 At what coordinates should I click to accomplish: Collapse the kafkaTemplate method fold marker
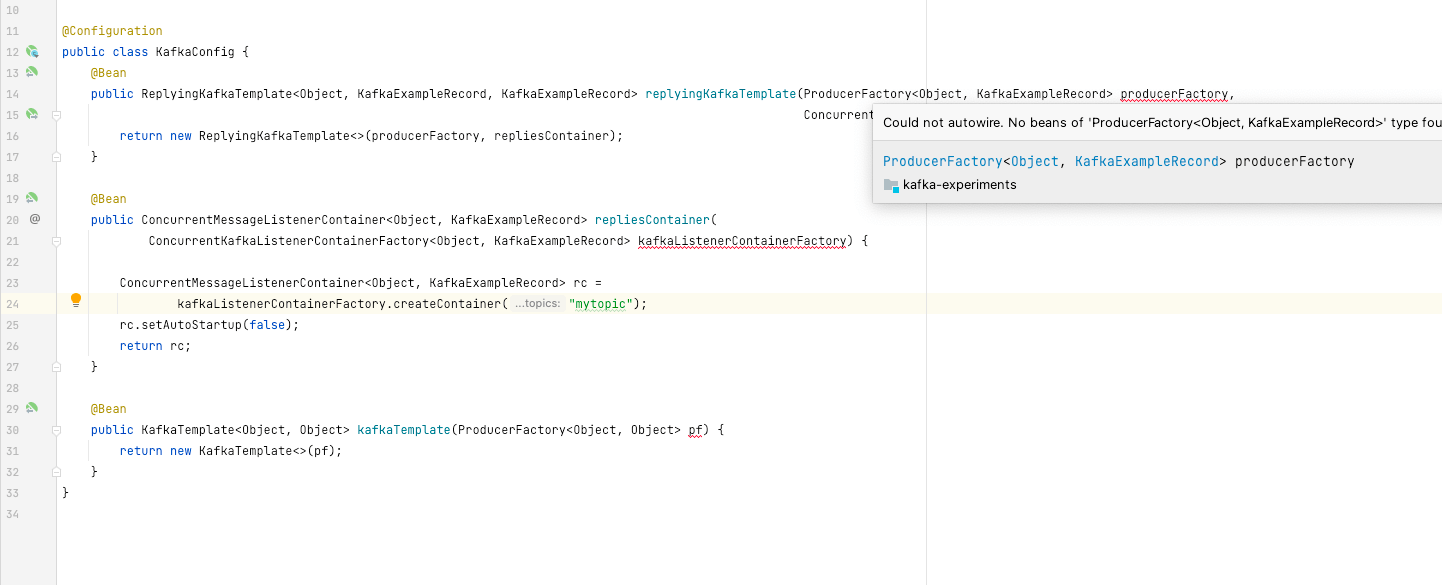coord(56,429)
